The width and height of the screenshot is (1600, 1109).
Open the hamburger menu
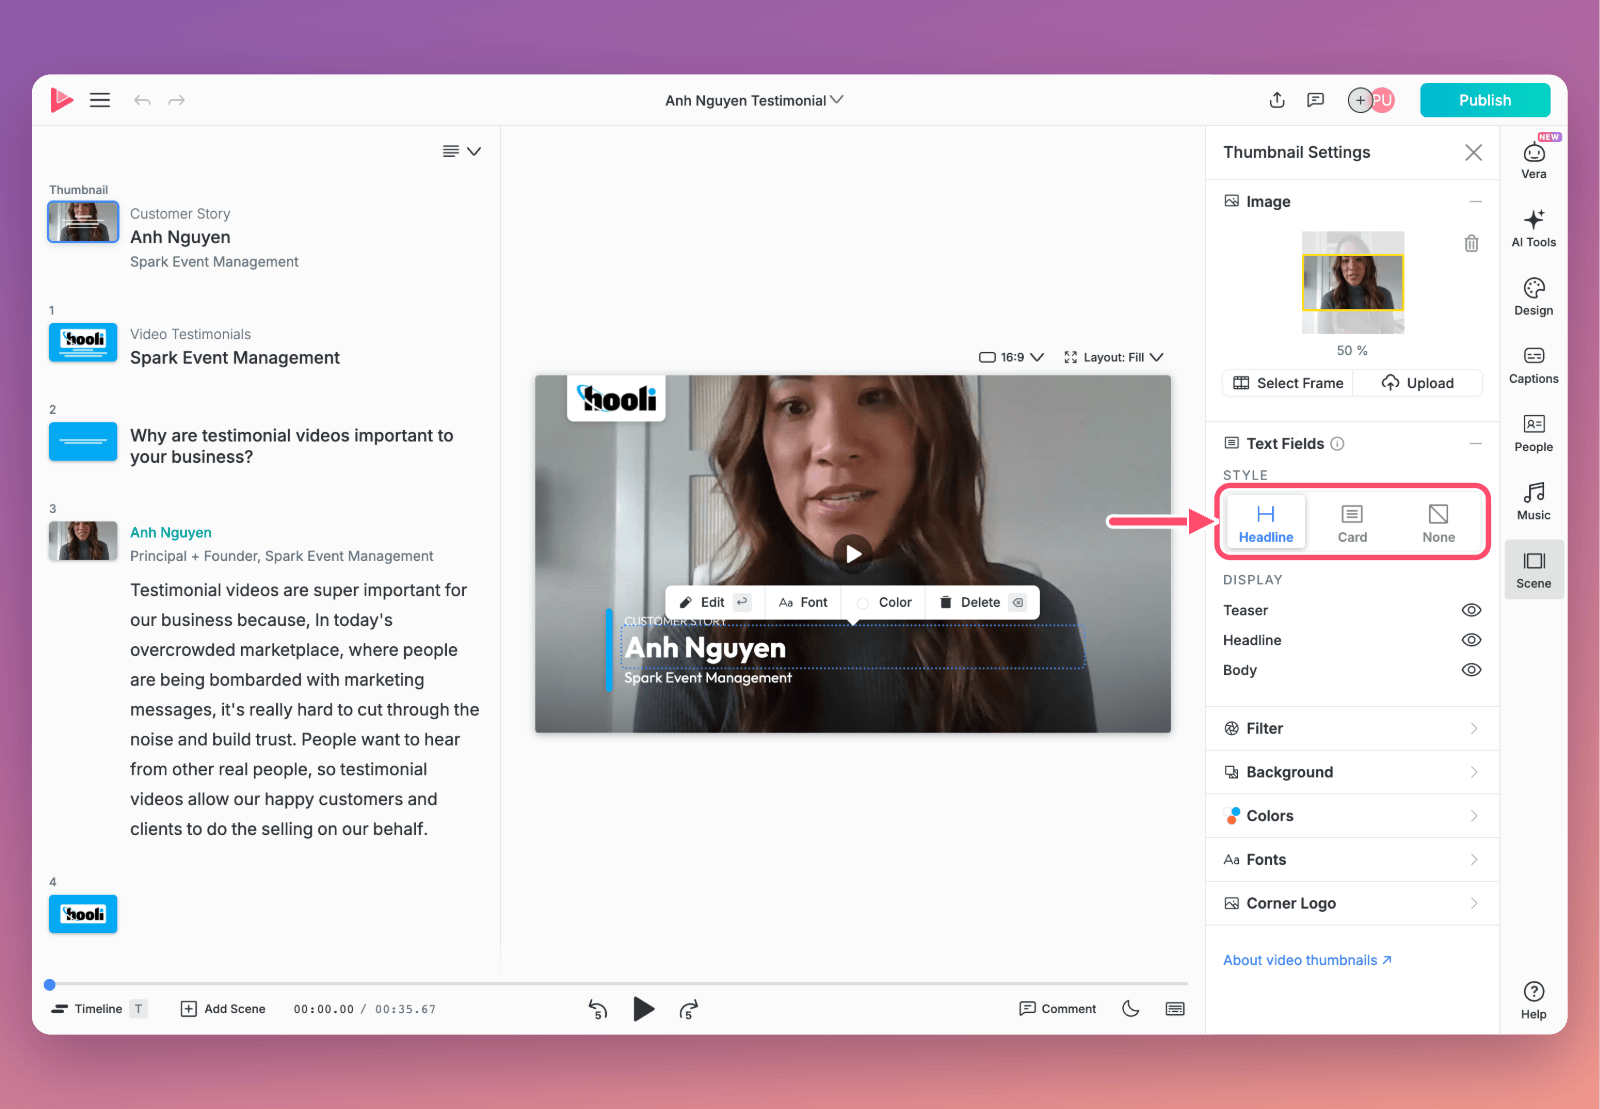click(100, 100)
